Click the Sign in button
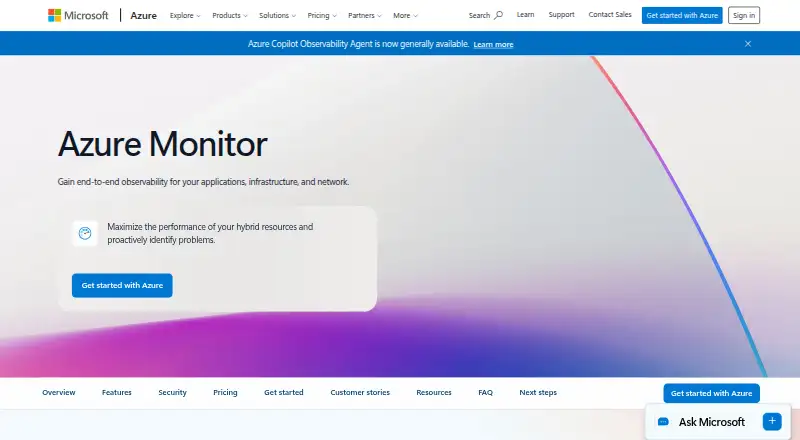Viewport: 800px width, 440px height. [x=744, y=15]
